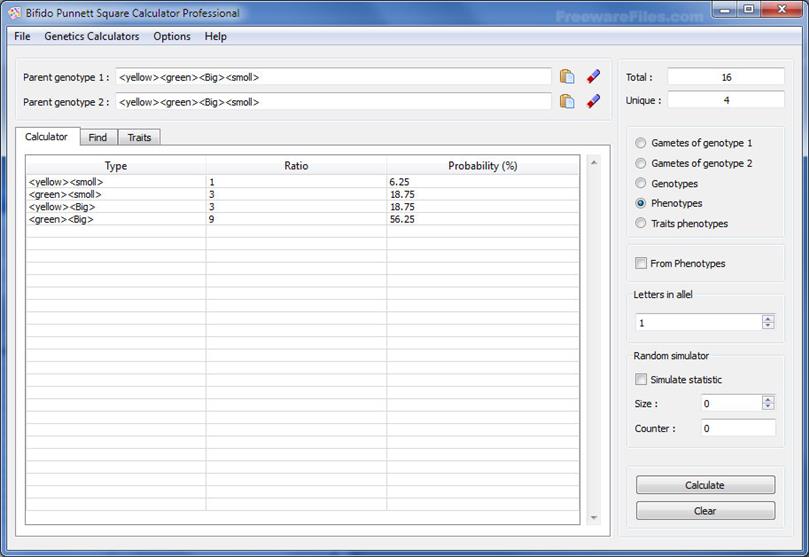Viewport: 809px width, 557px height.
Task: Select Gametes of genotype 1 radio
Action: click(640, 143)
